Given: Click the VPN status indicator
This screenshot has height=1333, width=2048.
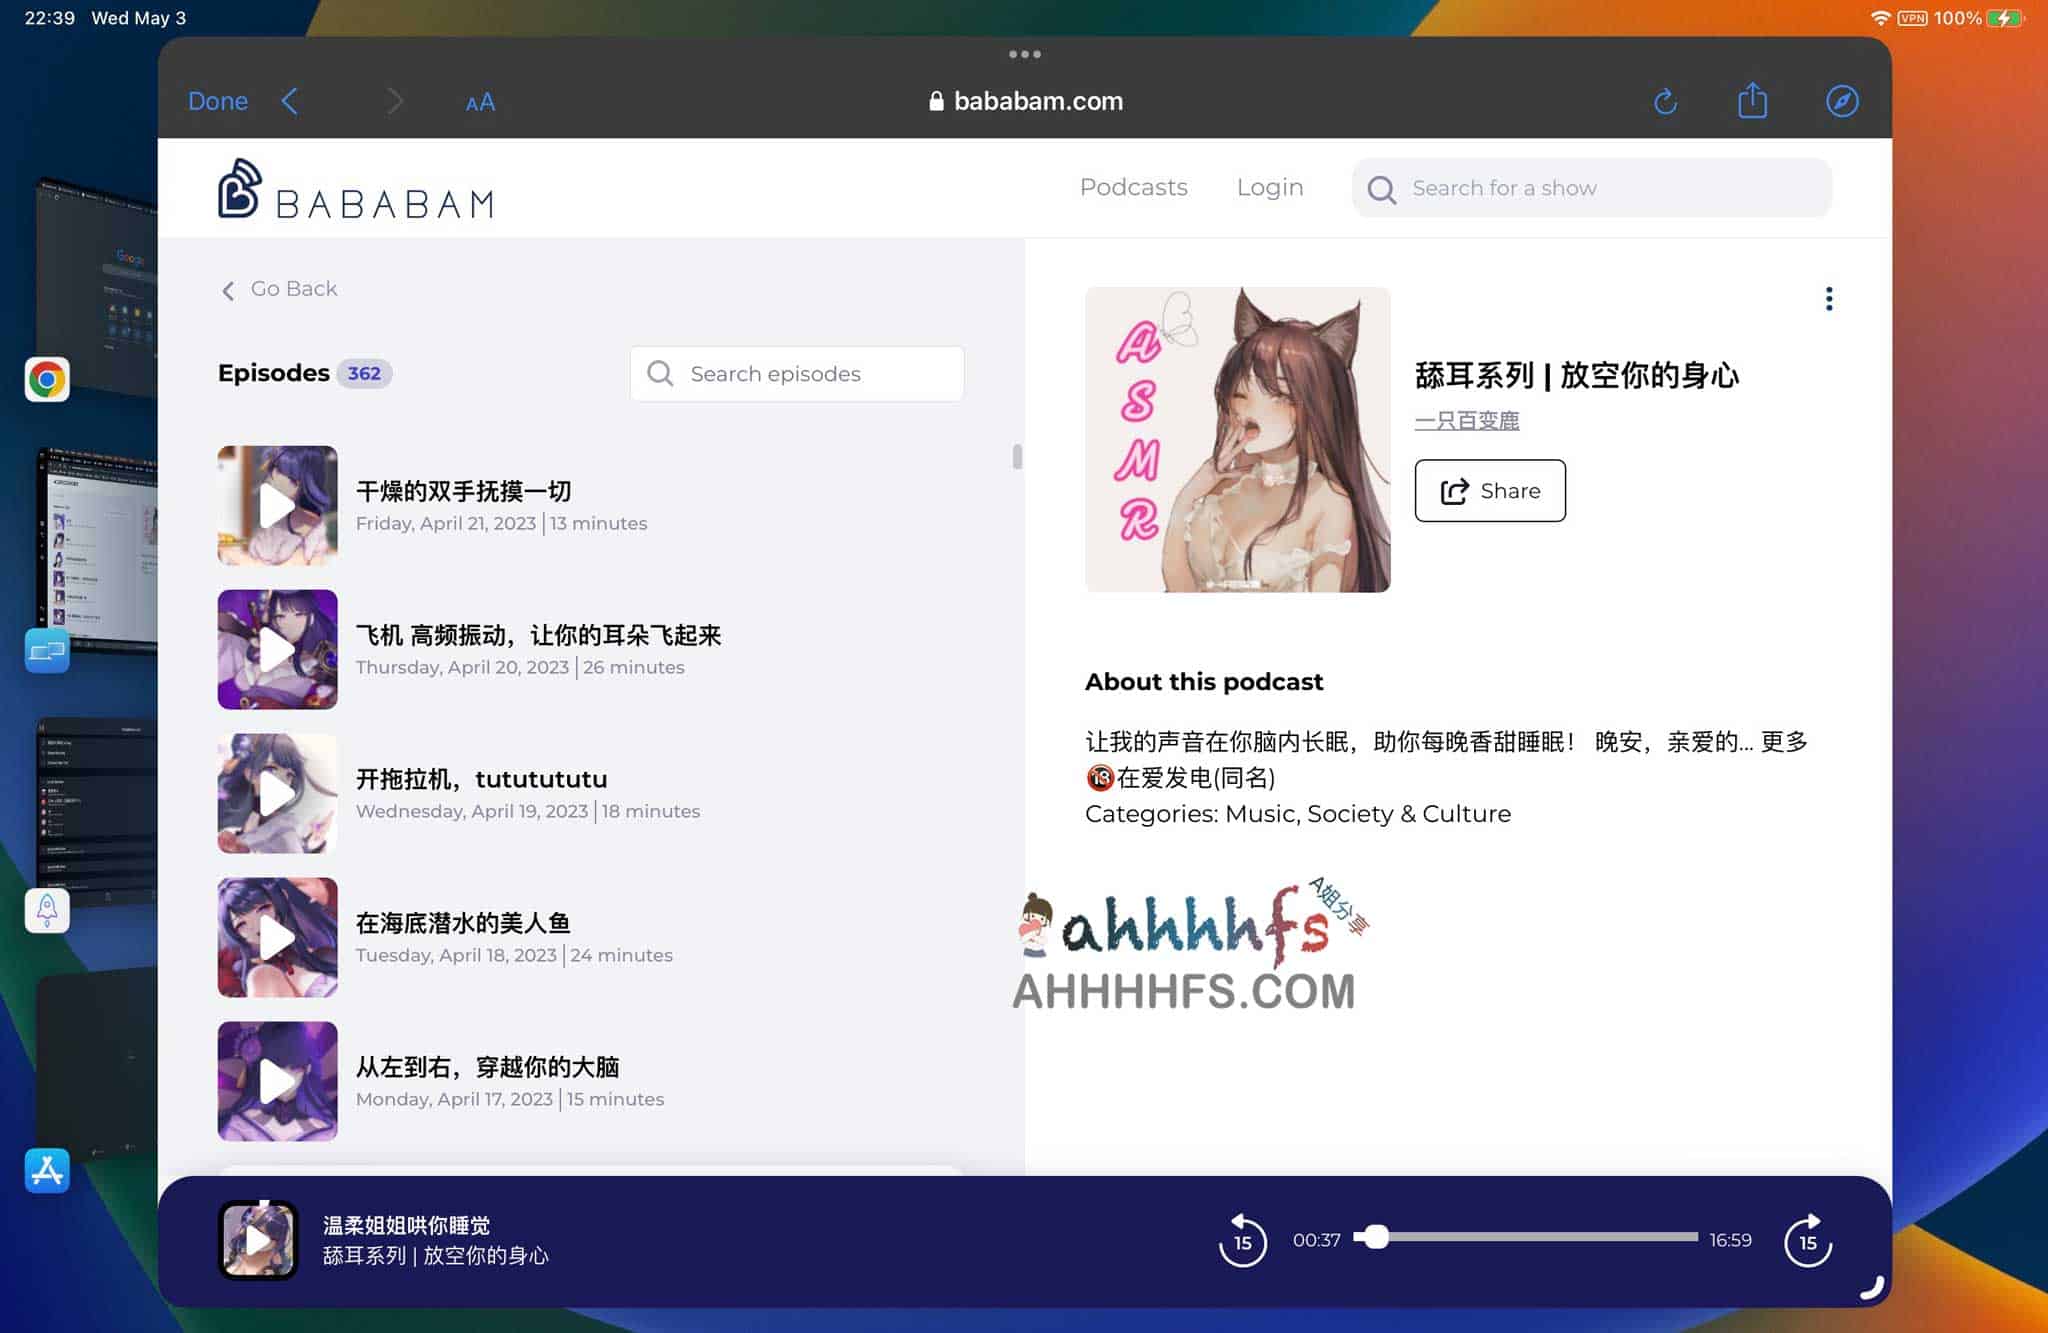Looking at the screenshot, I should (1912, 18).
